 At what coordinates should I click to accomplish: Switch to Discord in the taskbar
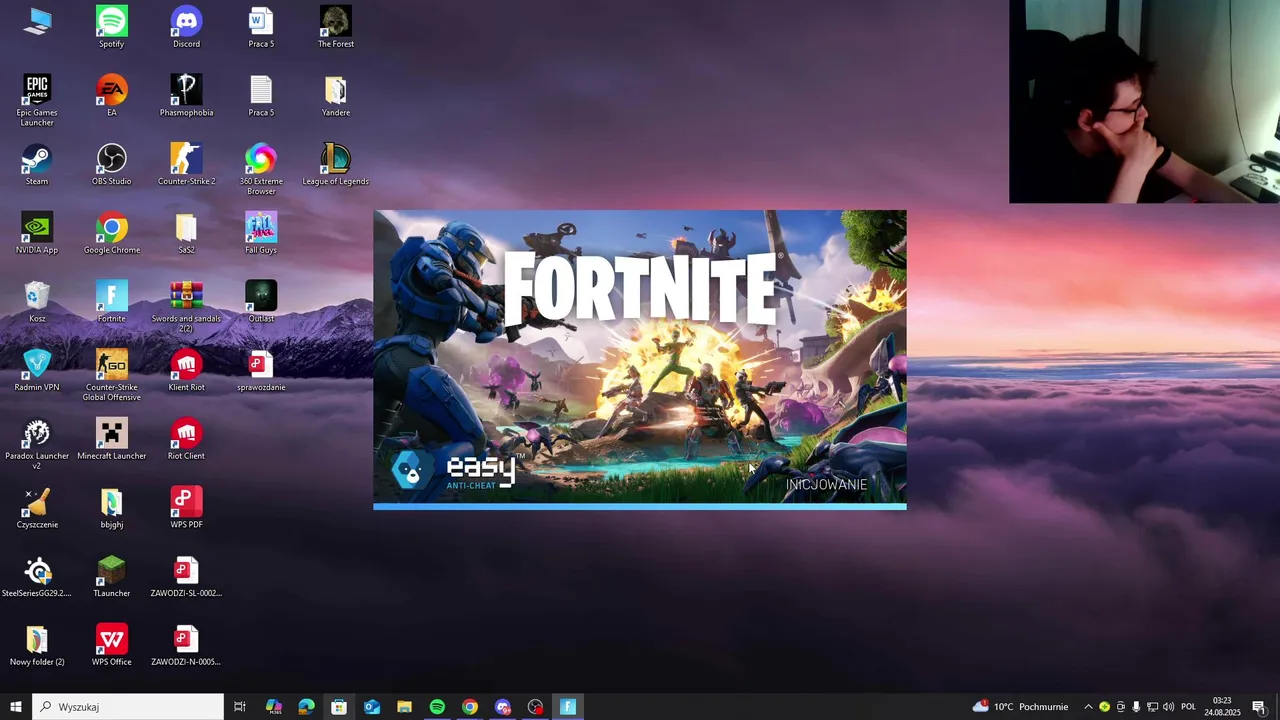[503, 707]
